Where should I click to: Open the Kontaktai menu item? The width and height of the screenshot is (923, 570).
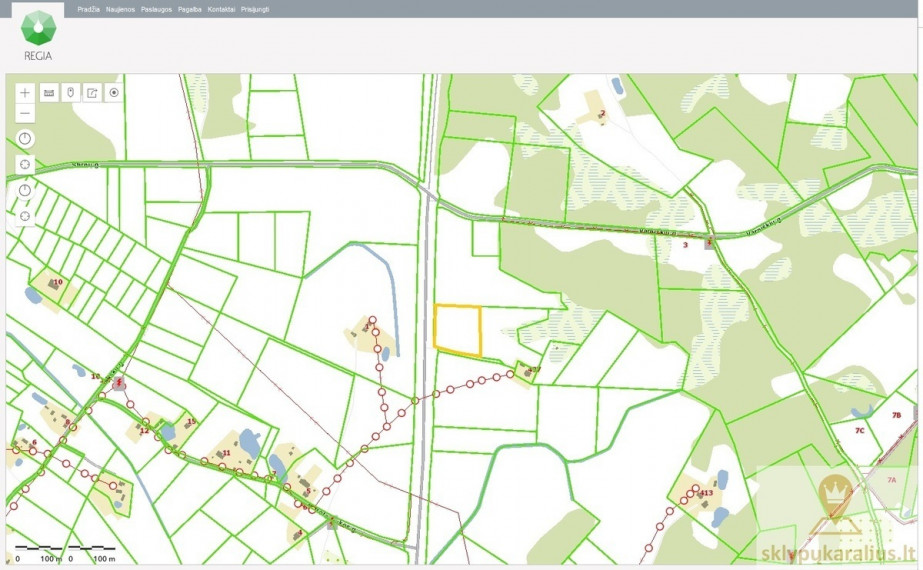coord(221,9)
